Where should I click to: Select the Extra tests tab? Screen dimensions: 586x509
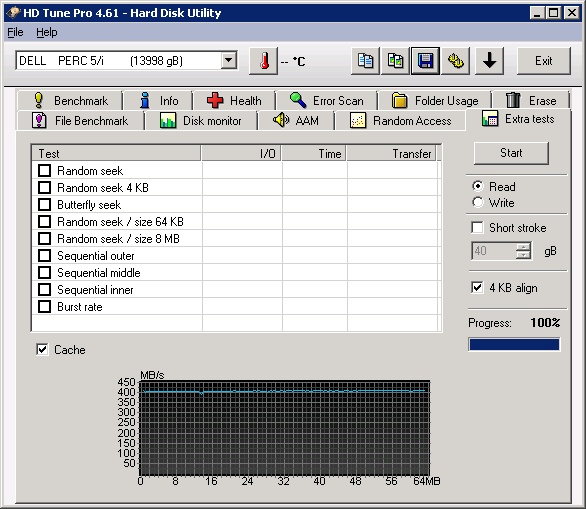click(518, 119)
